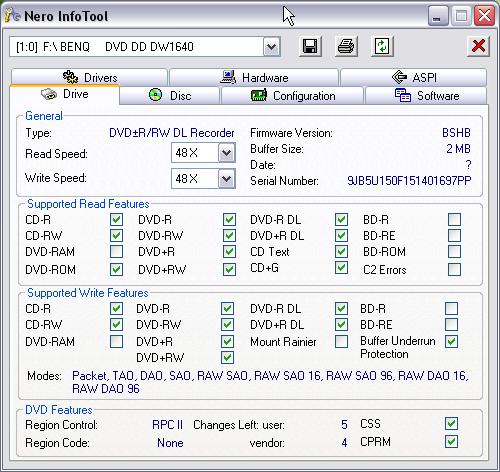
Task: Toggle CD Text checkbox
Action: (341, 252)
